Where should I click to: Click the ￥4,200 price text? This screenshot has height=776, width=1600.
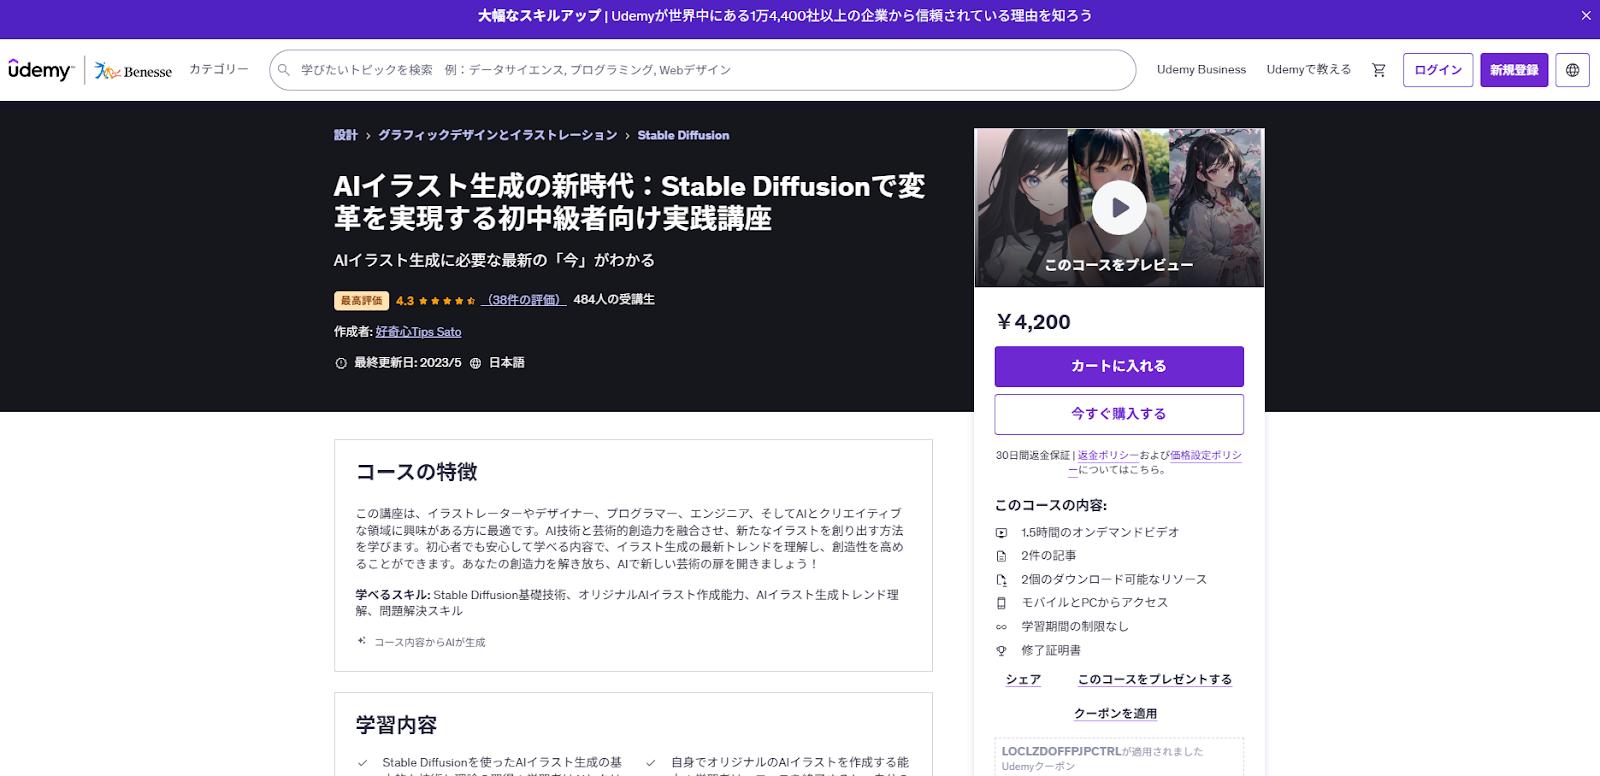(1033, 322)
